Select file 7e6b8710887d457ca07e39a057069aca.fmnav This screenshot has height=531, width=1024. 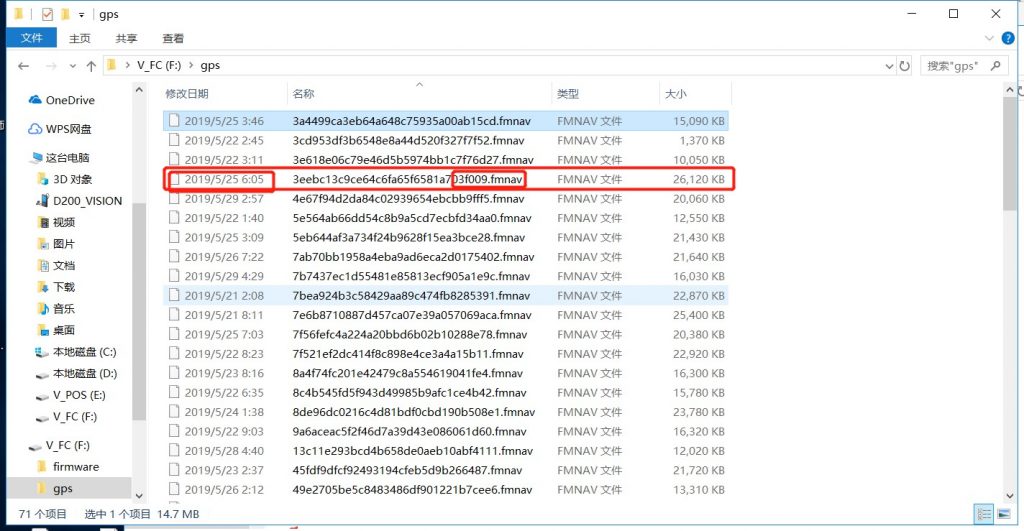point(445,315)
